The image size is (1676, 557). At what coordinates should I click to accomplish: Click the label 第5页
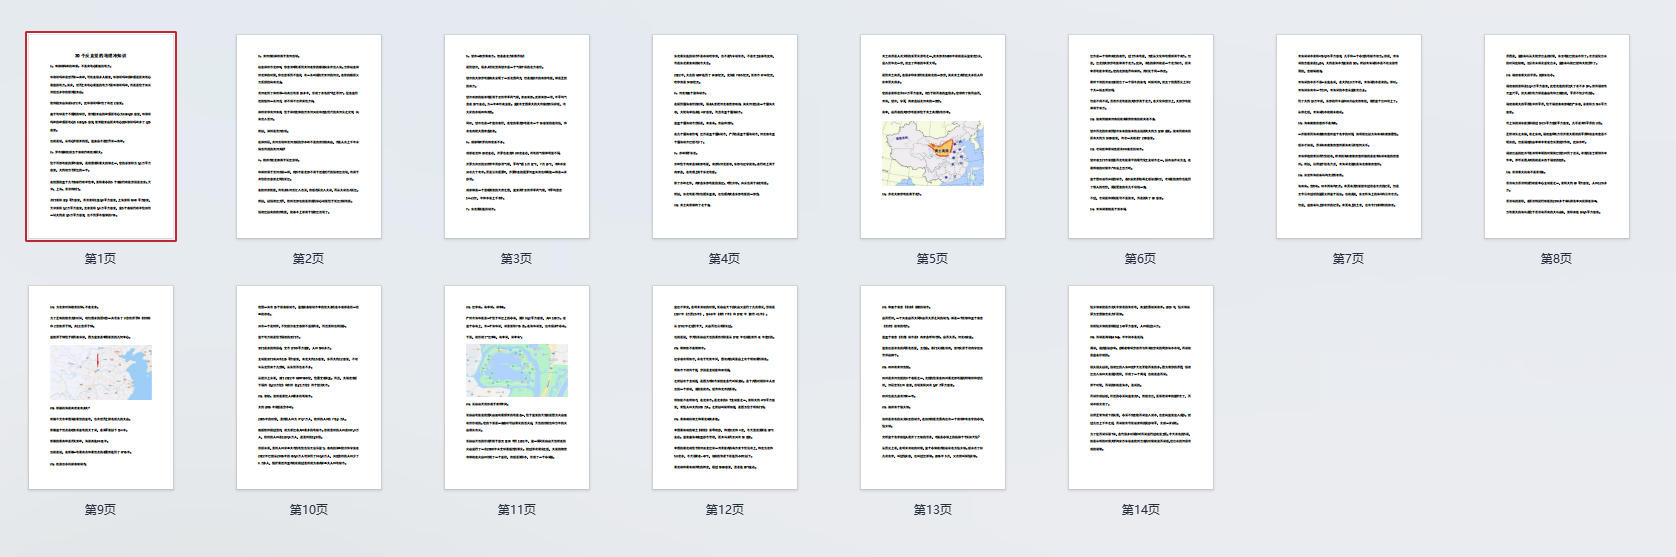click(932, 259)
